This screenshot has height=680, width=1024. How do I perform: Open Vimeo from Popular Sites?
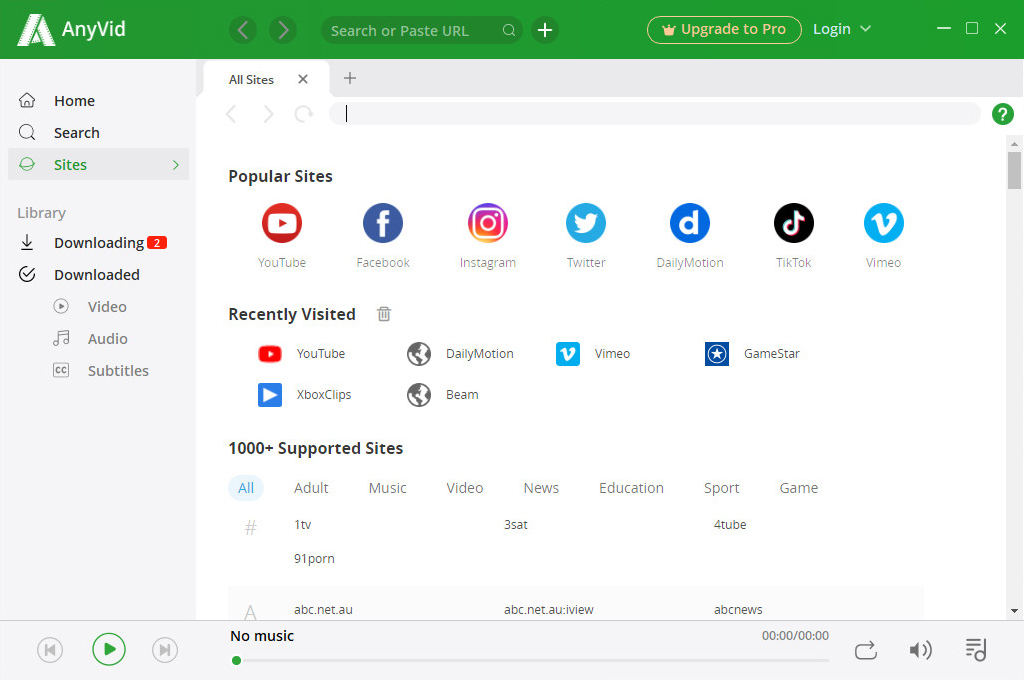tap(884, 223)
